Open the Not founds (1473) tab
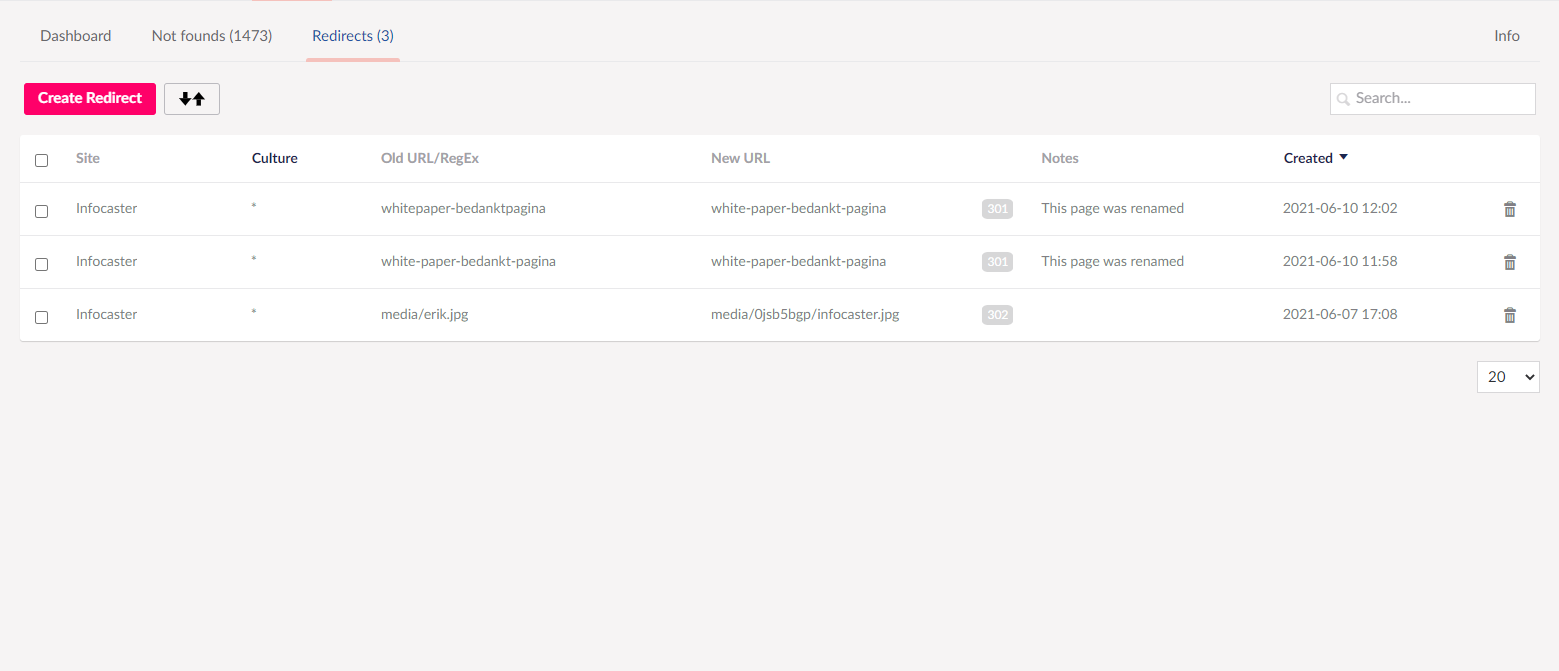Screen dimensions: 1559x671 click(x=212, y=36)
